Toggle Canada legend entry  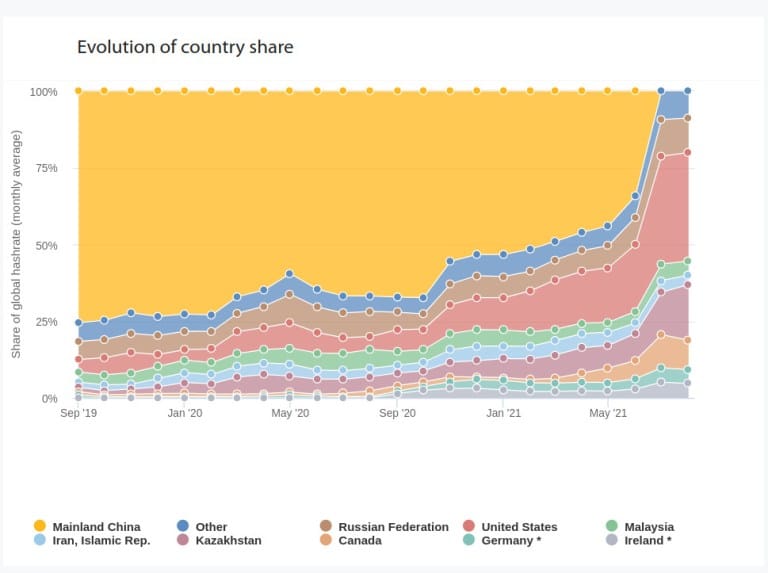point(350,540)
